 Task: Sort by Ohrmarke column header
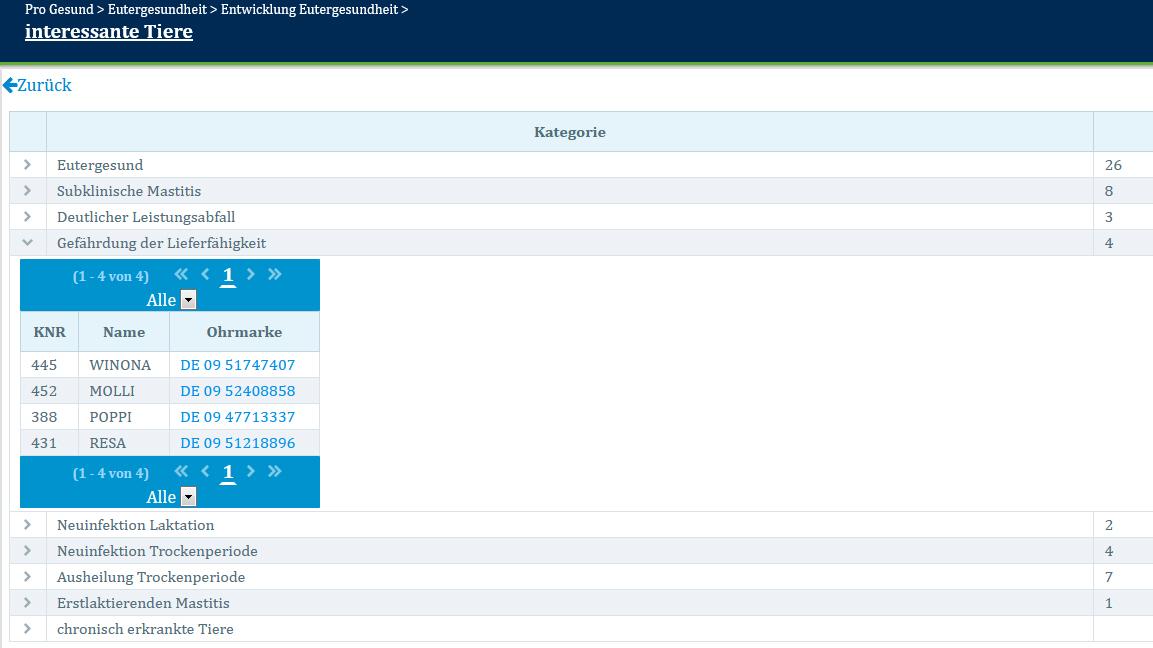(244, 332)
